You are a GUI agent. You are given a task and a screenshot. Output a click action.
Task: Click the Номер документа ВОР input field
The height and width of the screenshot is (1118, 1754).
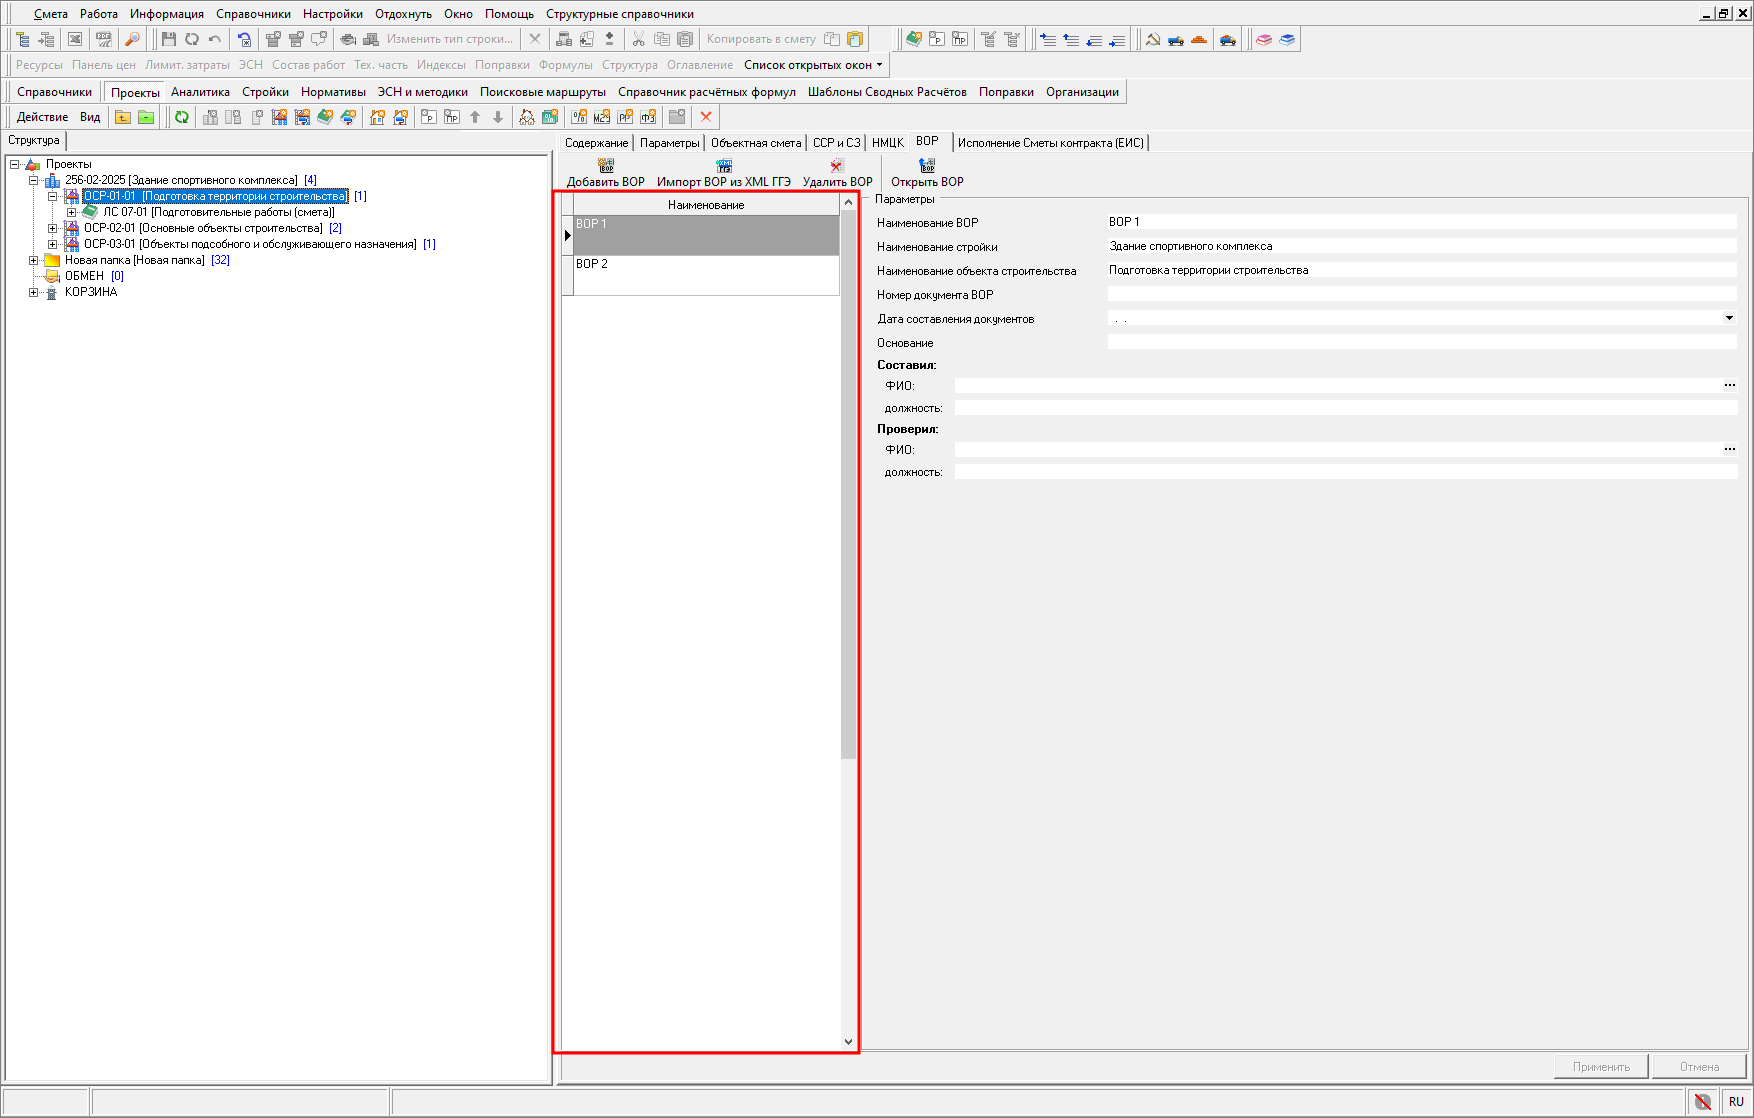coord(1420,294)
